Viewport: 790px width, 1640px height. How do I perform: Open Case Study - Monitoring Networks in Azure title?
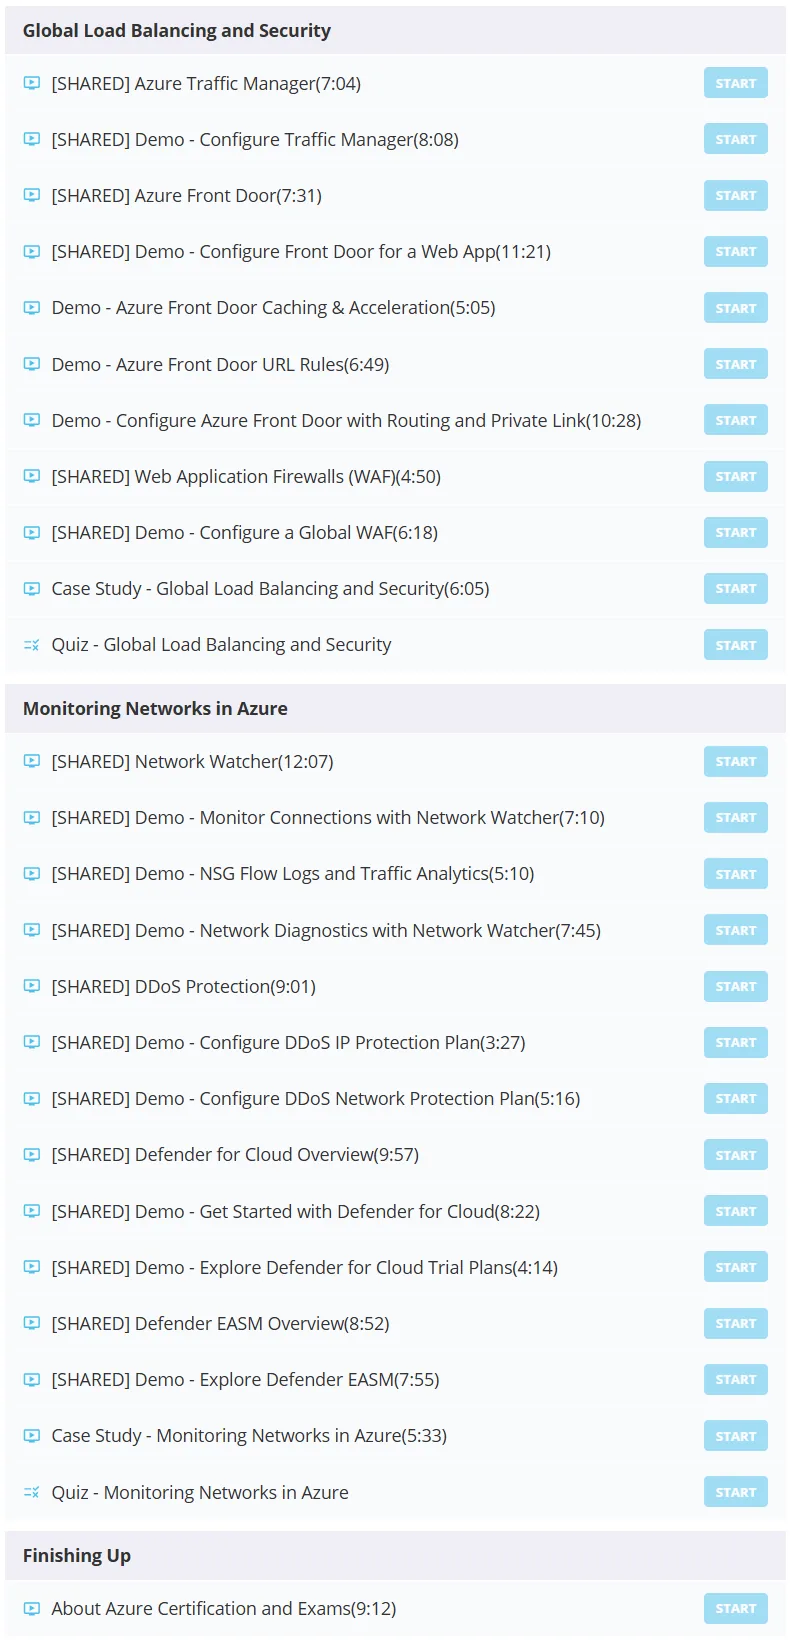pos(249,1436)
